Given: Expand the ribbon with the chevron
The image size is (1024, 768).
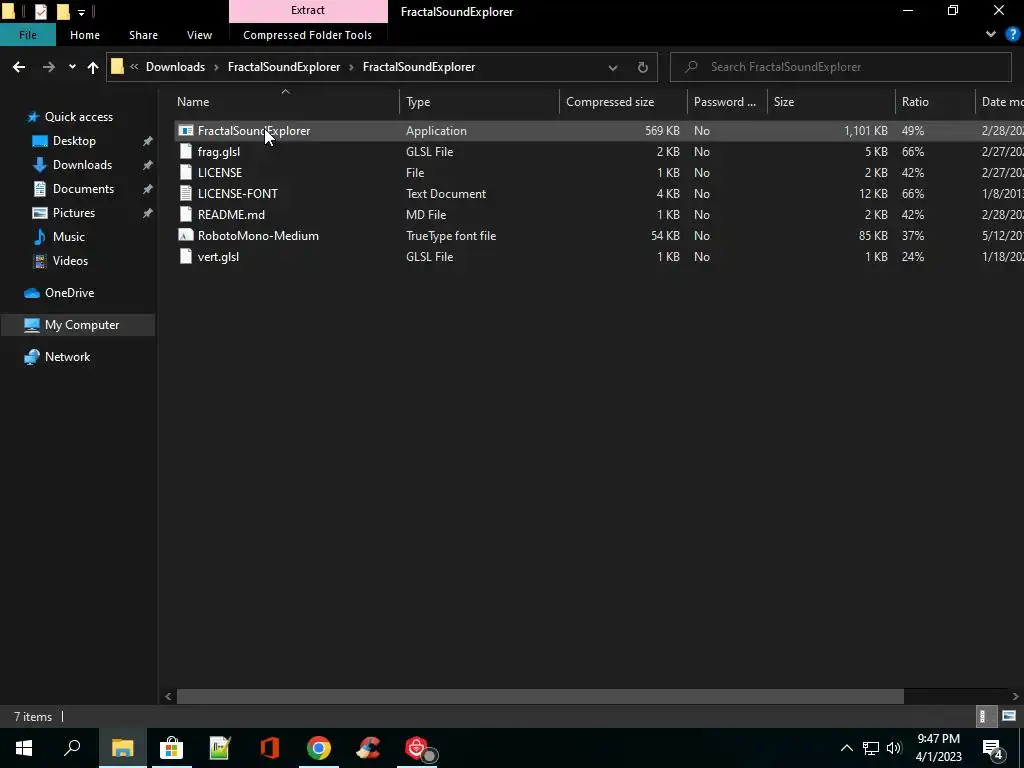Looking at the screenshot, I should 991,35.
